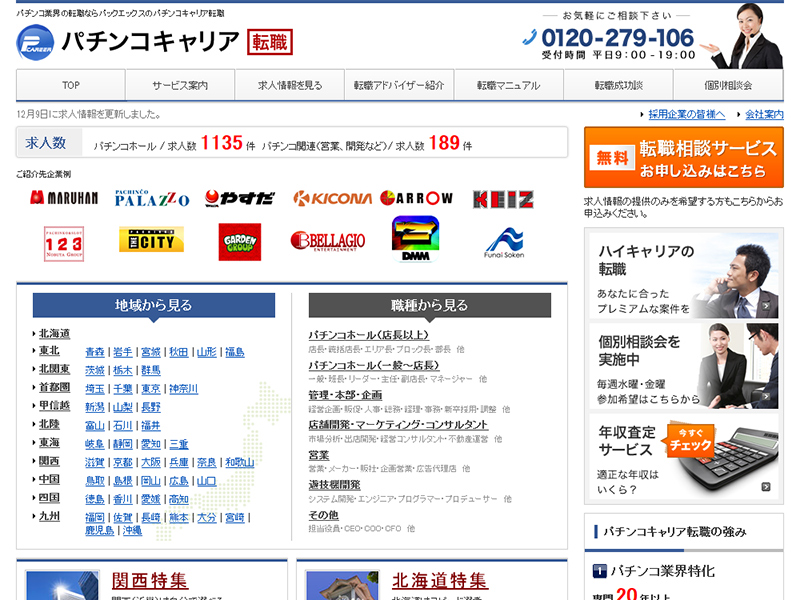Open 遊技機開発 job category link

[x=334, y=485]
